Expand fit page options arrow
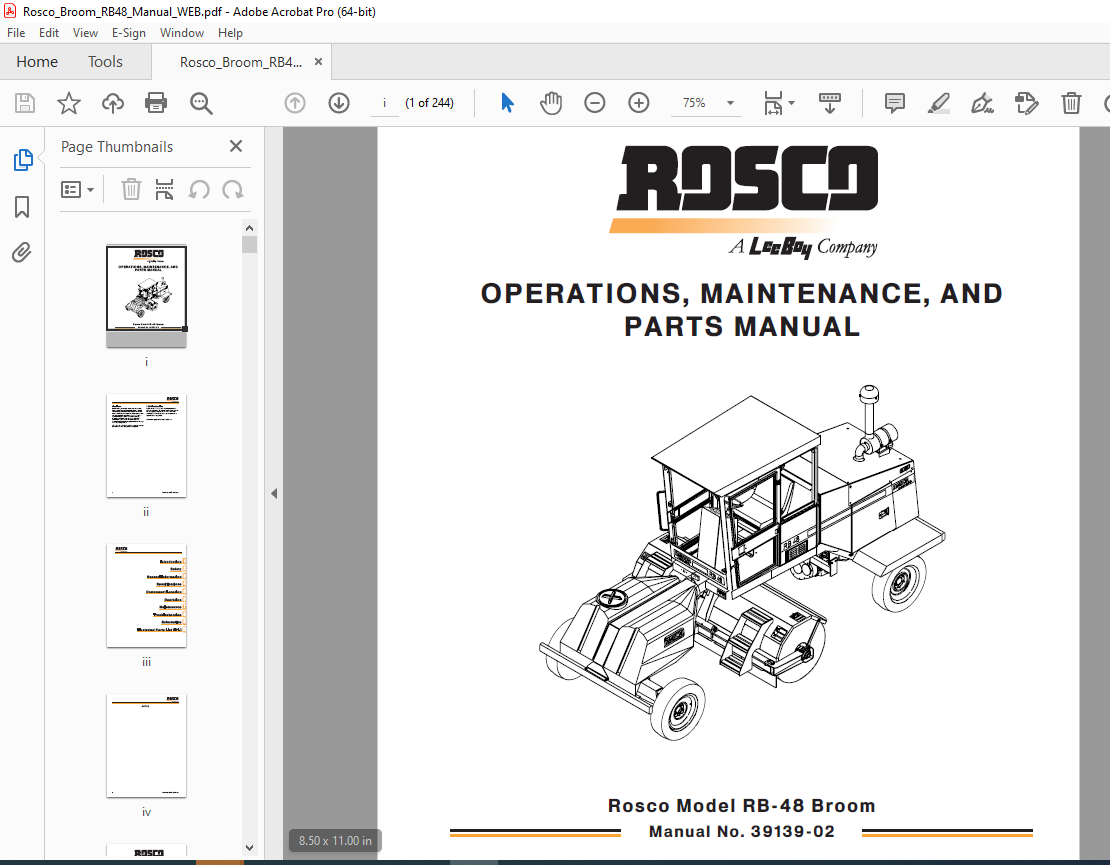Screen dimensions: 1110x865 [791, 103]
